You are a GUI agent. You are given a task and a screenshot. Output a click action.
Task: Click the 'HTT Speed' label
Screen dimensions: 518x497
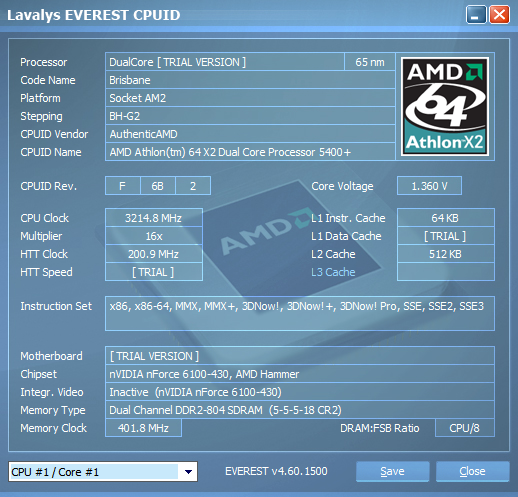46,272
